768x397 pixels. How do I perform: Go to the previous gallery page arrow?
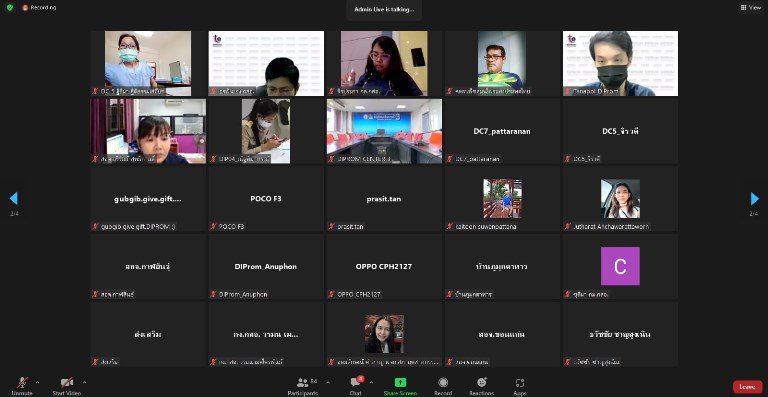[14, 198]
